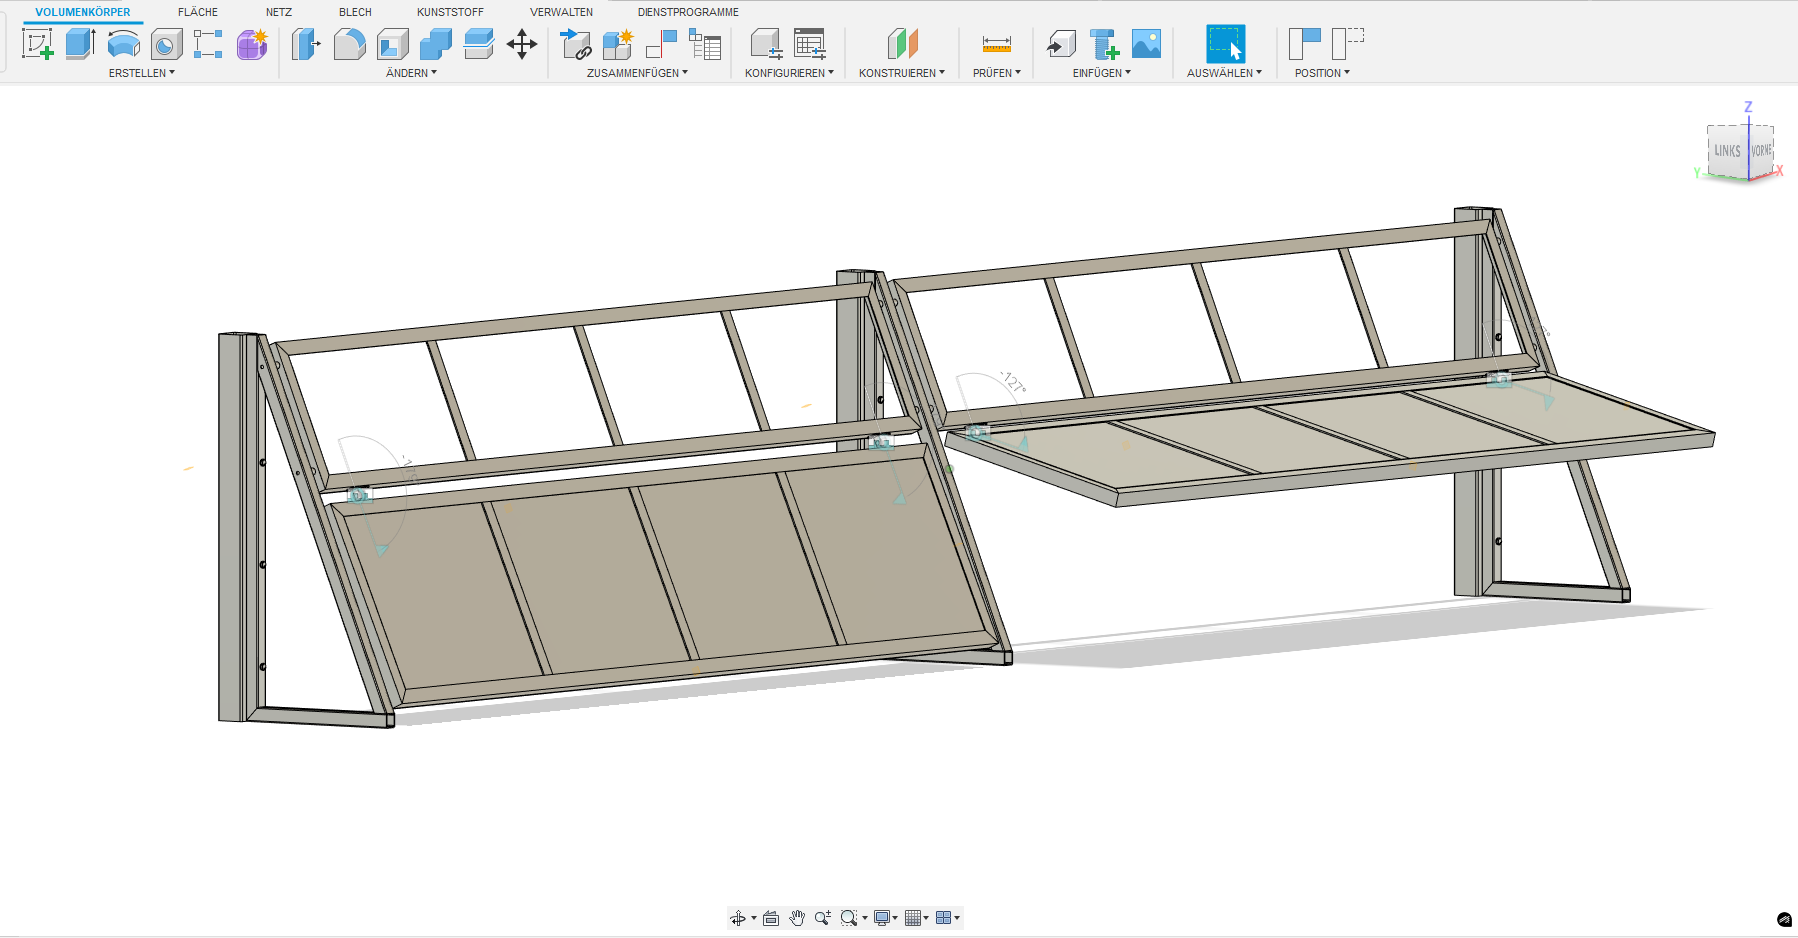The height and width of the screenshot is (938, 1798).
Task: Select the Move/Copy arrows tool
Action: pyautogui.click(x=522, y=44)
